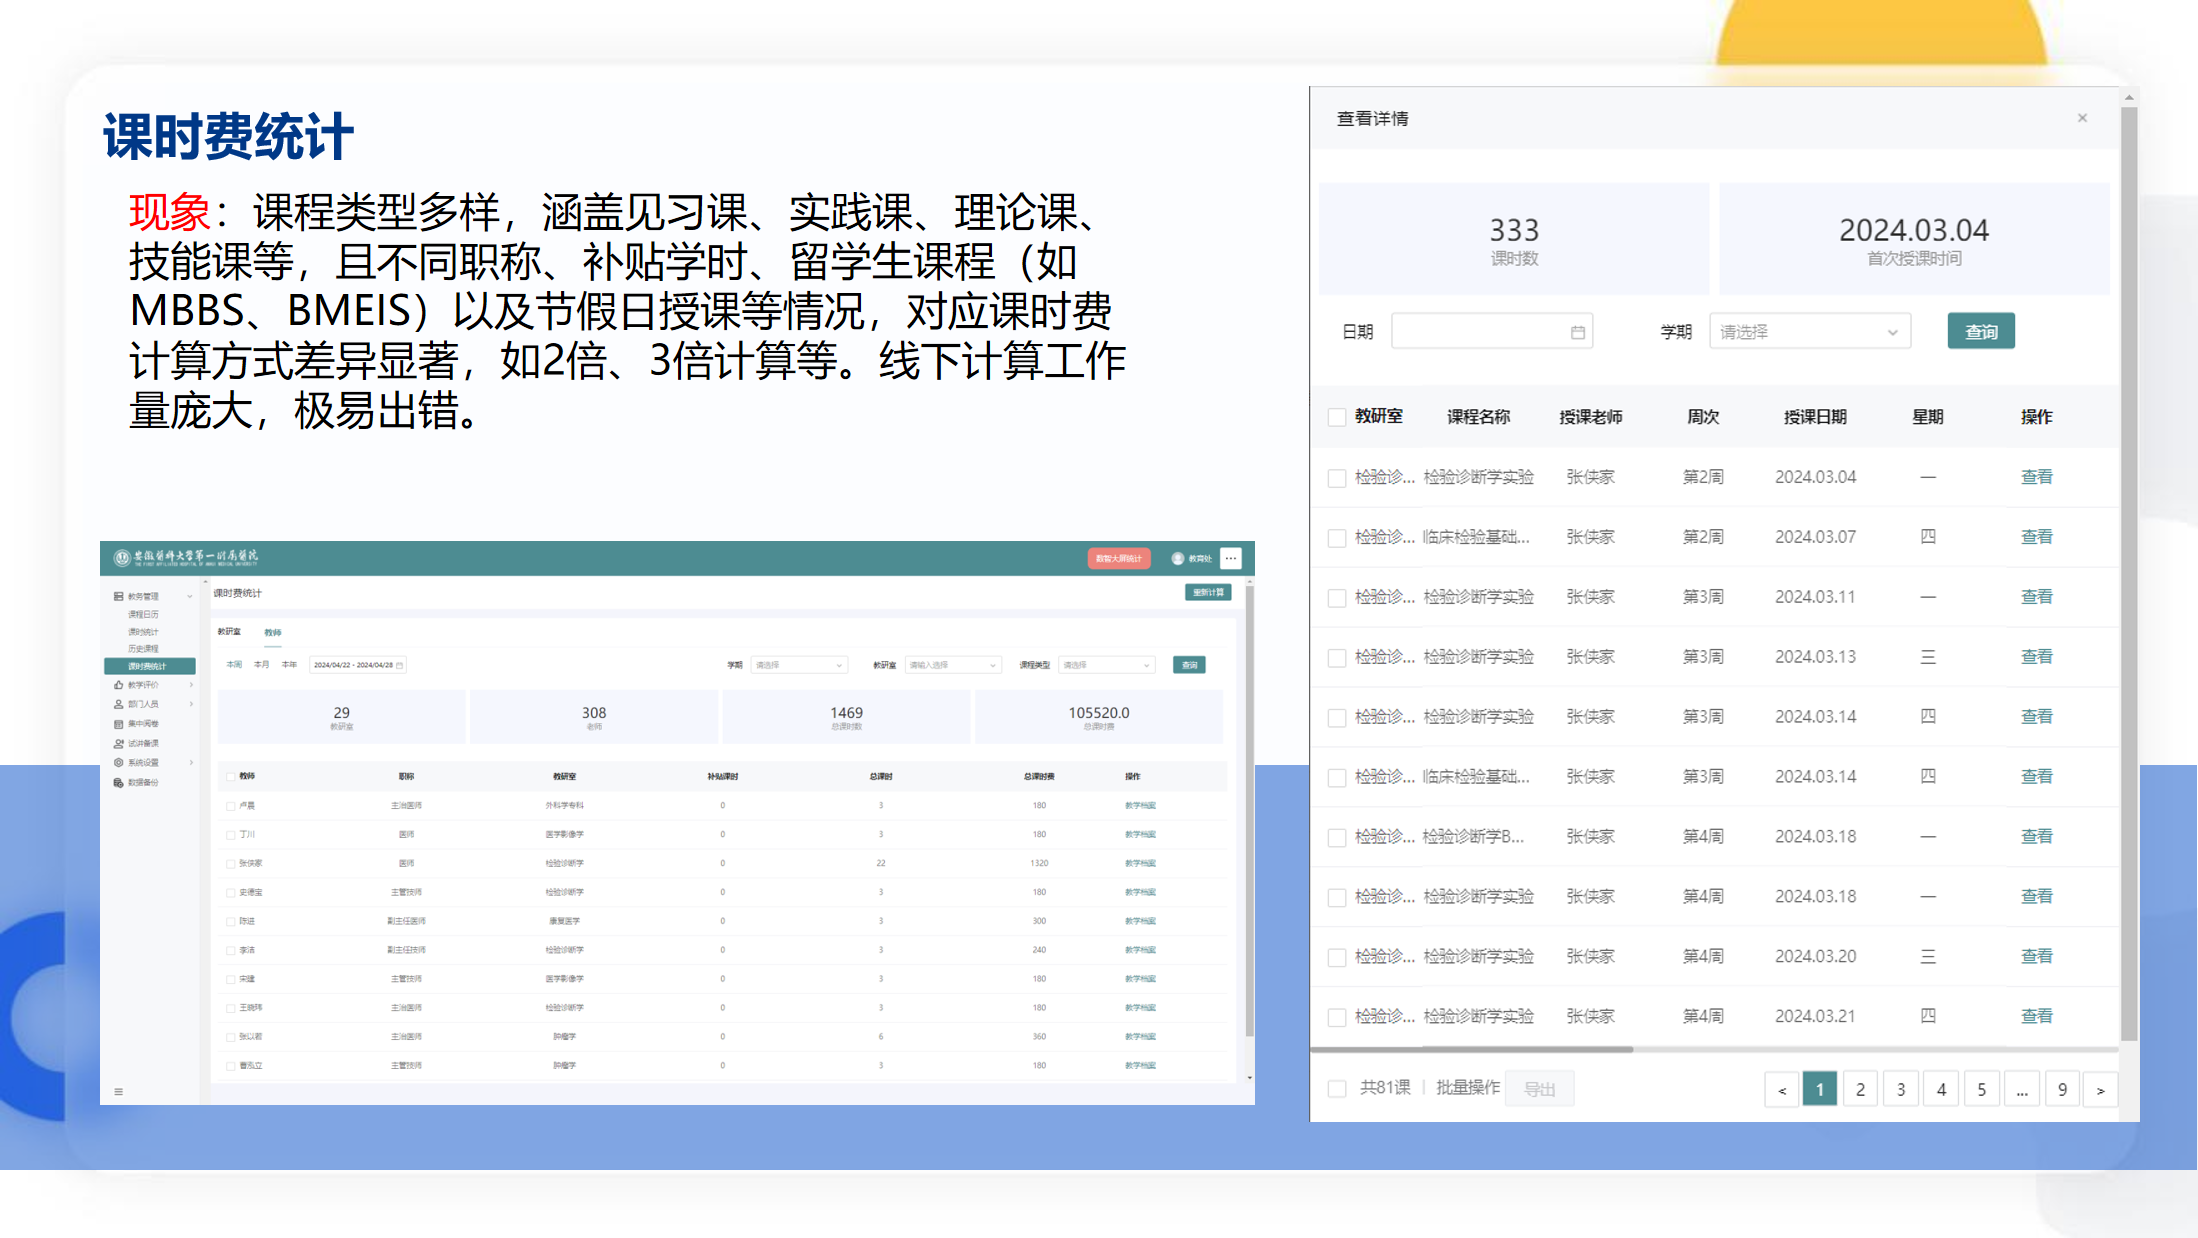Image resolution: width=2198 pixels, height=1238 pixels.
Task: Click the 数据备份 database sidebar icon
Action: (119, 783)
